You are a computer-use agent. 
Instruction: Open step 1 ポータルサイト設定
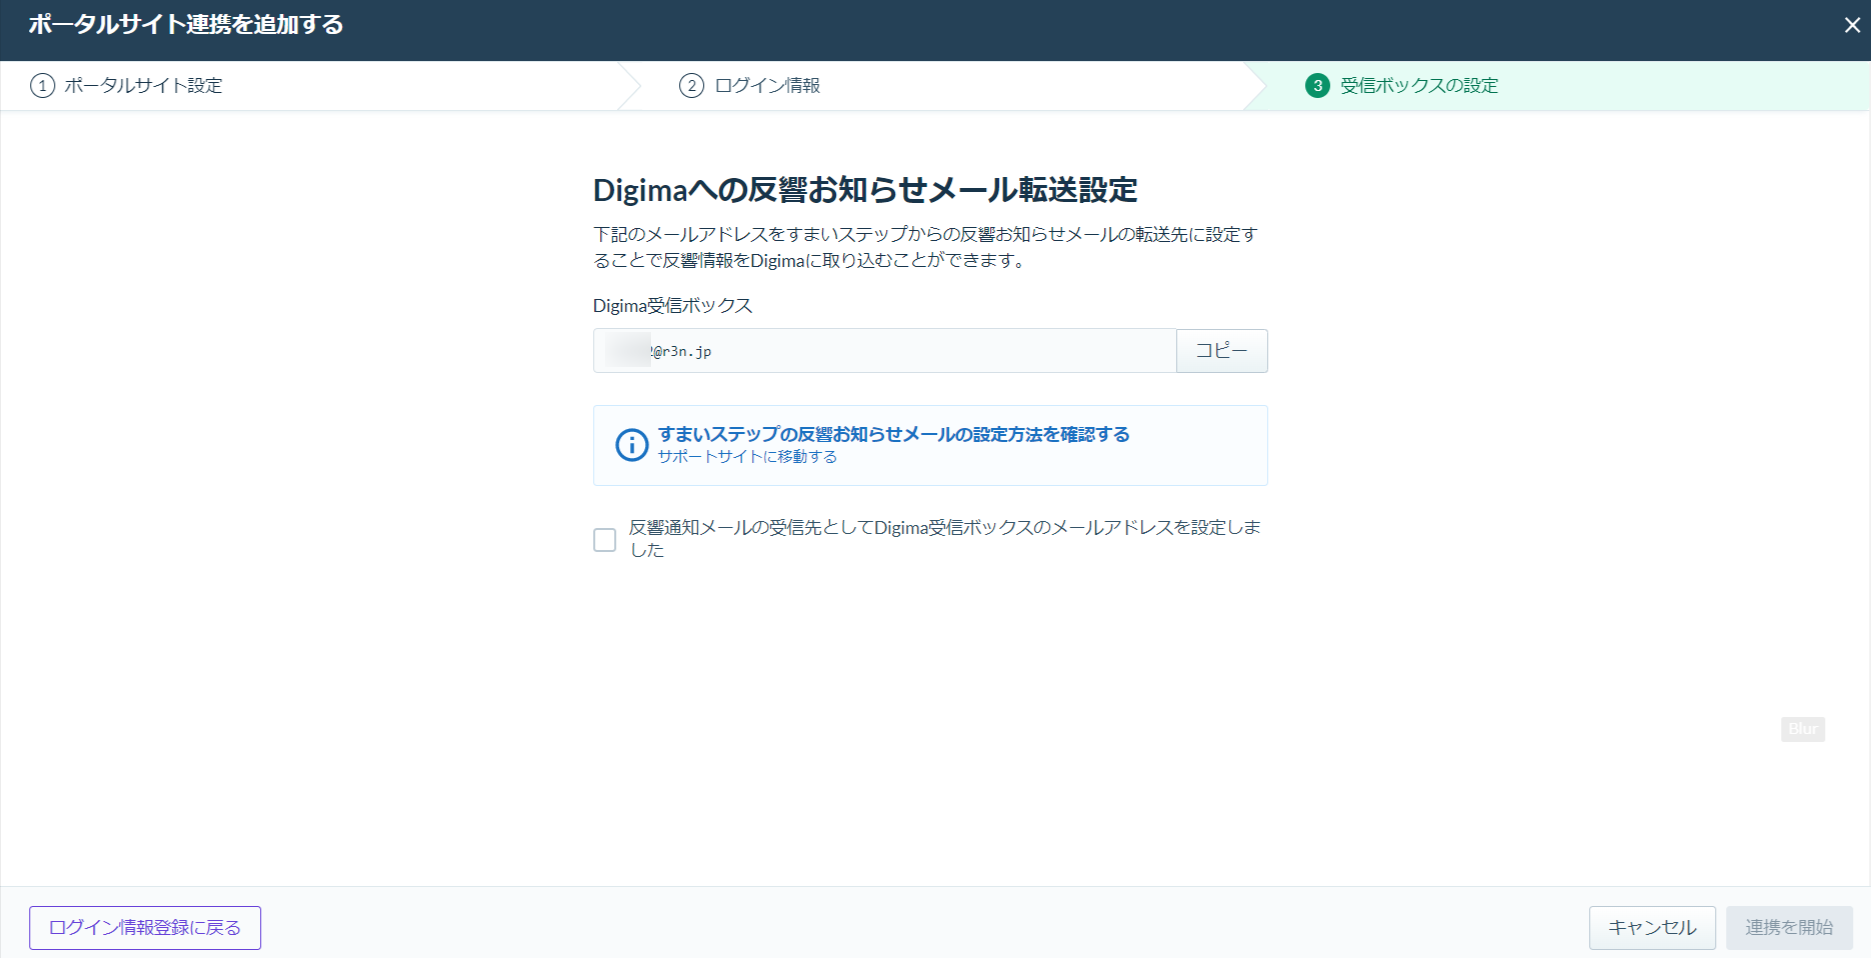click(x=126, y=86)
